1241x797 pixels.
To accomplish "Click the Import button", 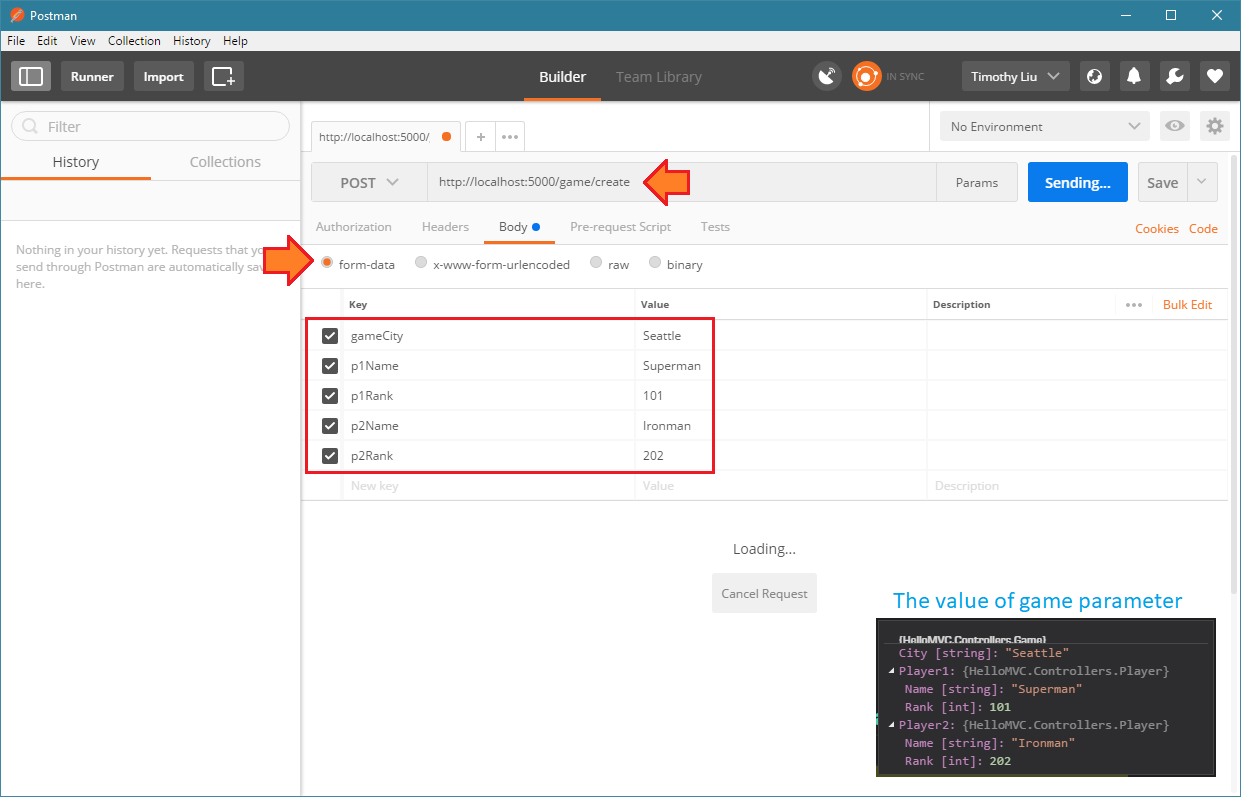I will click(x=163, y=76).
